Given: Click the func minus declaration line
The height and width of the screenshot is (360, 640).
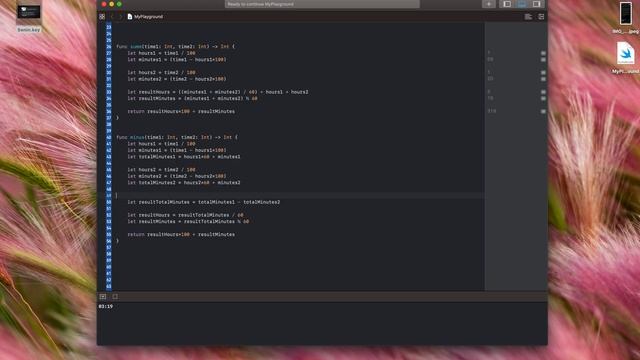Looking at the screenshot, I should [x=177, y=137].
